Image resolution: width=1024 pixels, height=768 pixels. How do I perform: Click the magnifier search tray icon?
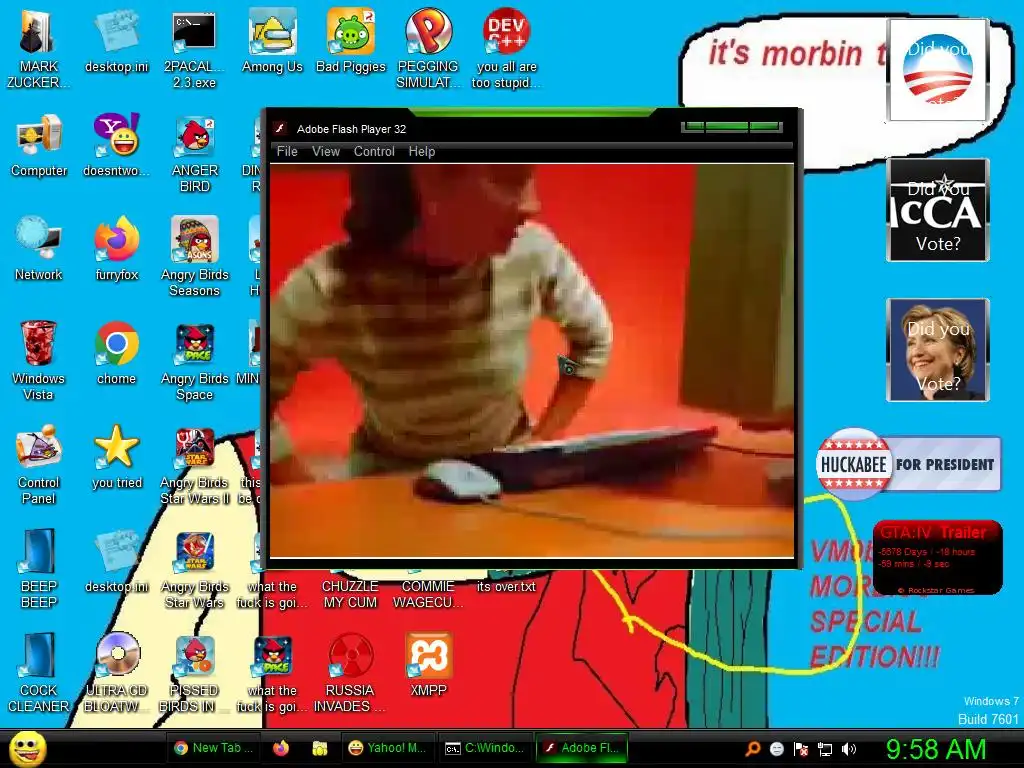(x=753, y=749)
